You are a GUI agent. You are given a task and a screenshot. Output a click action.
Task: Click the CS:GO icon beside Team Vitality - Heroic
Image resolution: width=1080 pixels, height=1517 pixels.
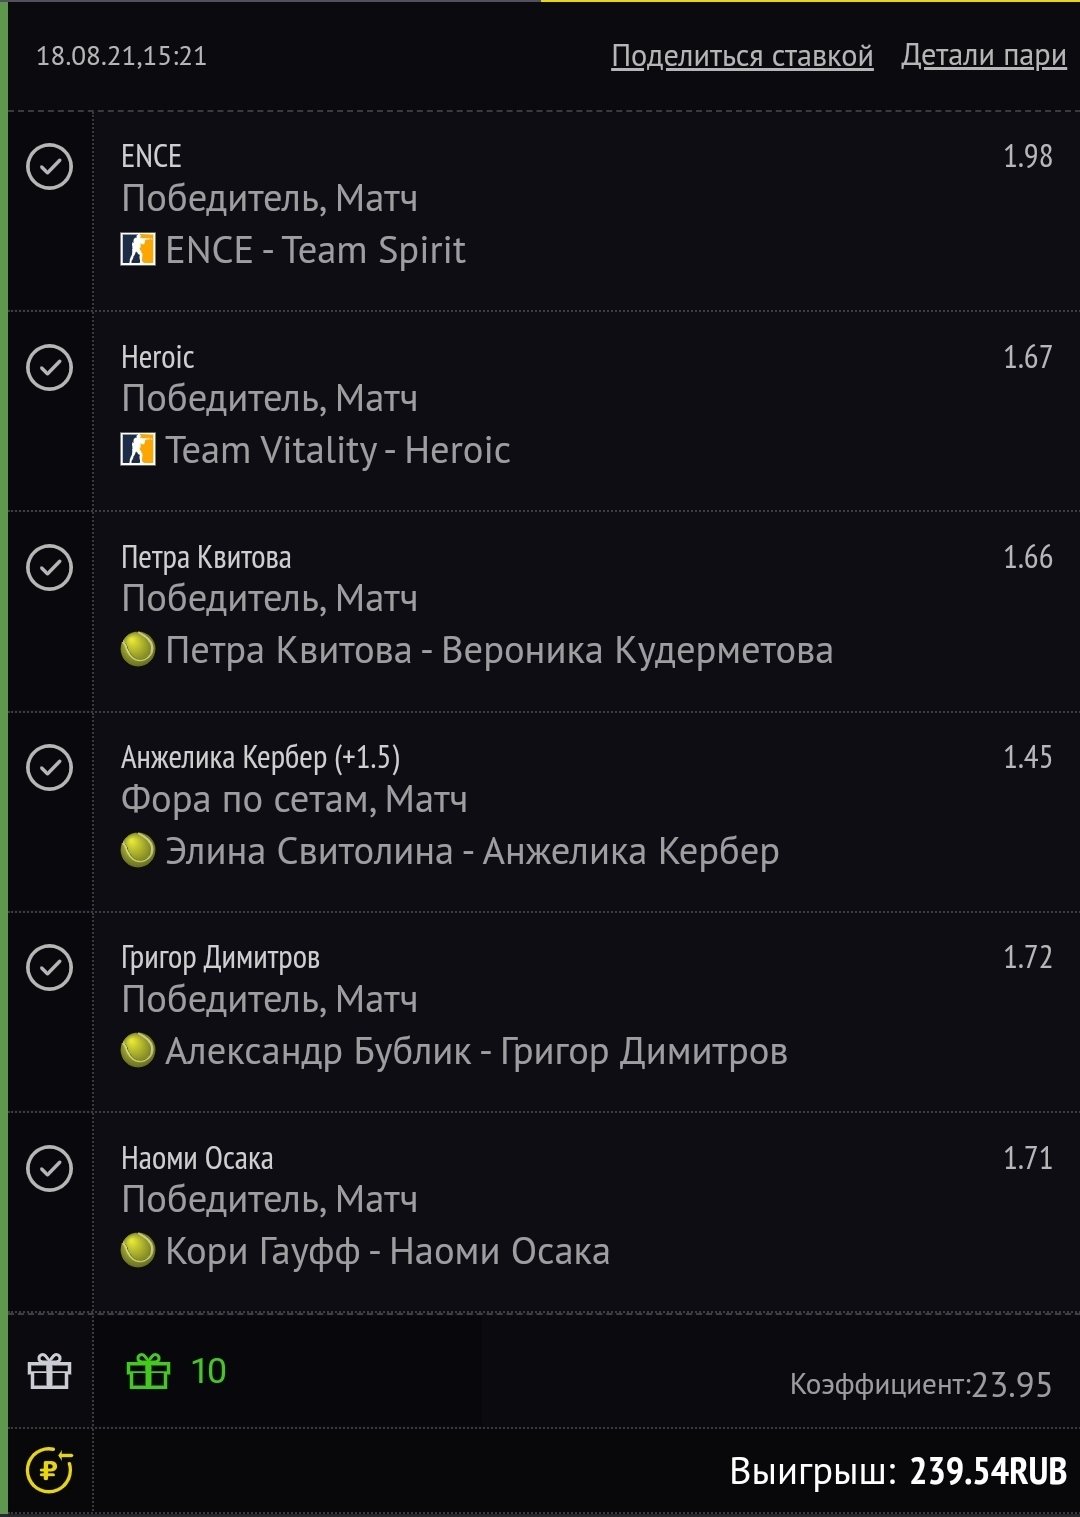(138, 449)
